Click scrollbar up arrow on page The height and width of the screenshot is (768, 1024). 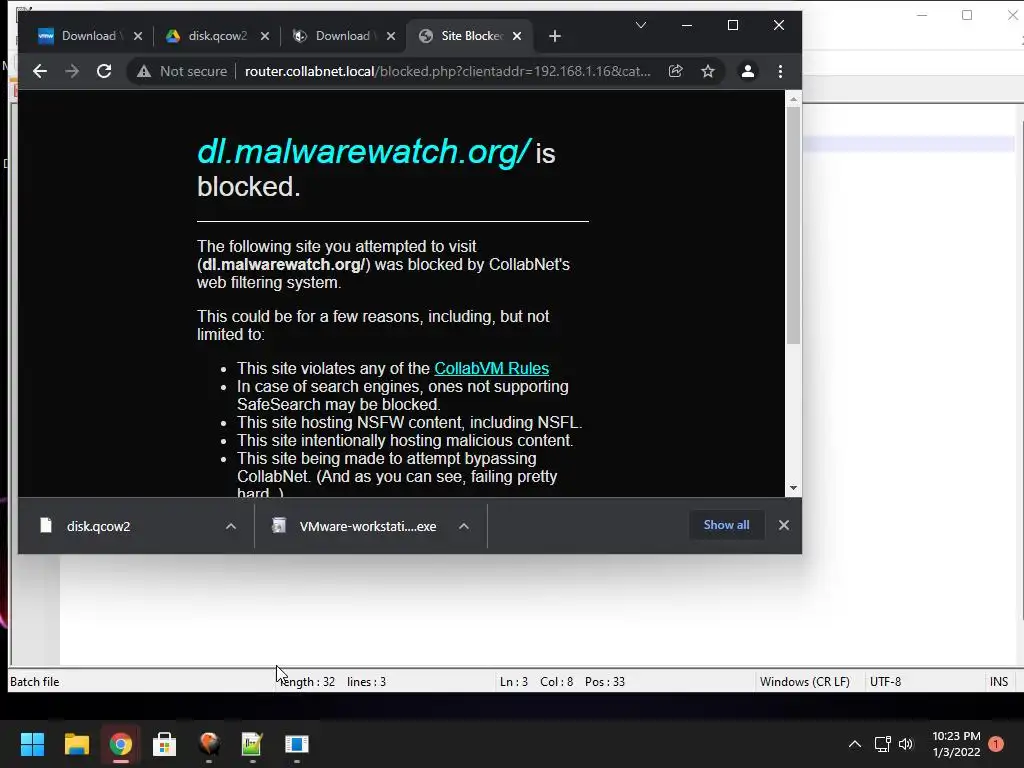pyautogui.click(x=793, y=99)
